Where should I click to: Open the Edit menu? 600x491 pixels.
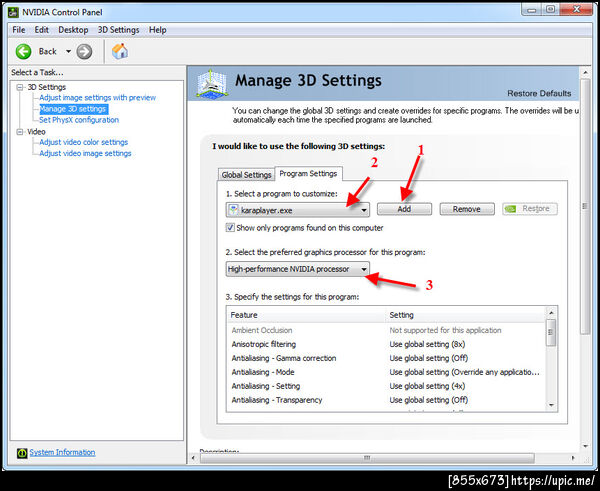point(41,30)
